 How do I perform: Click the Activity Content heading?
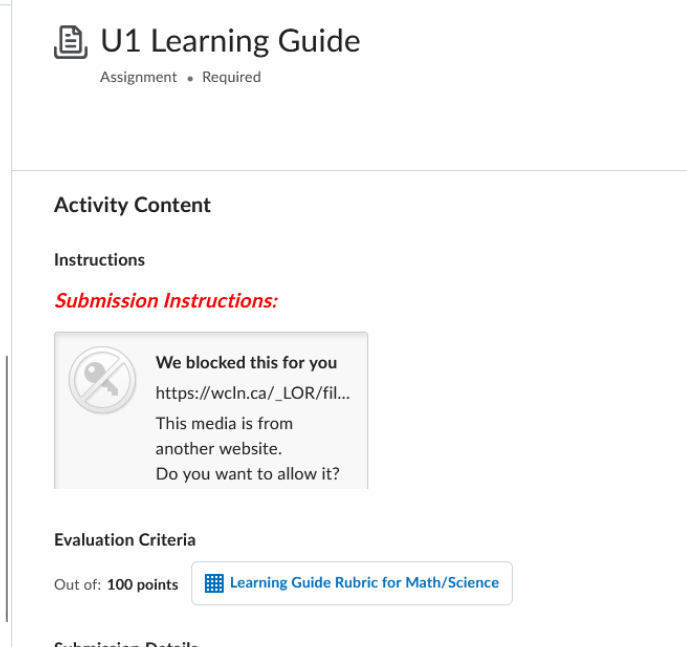[x=132, y=205]
